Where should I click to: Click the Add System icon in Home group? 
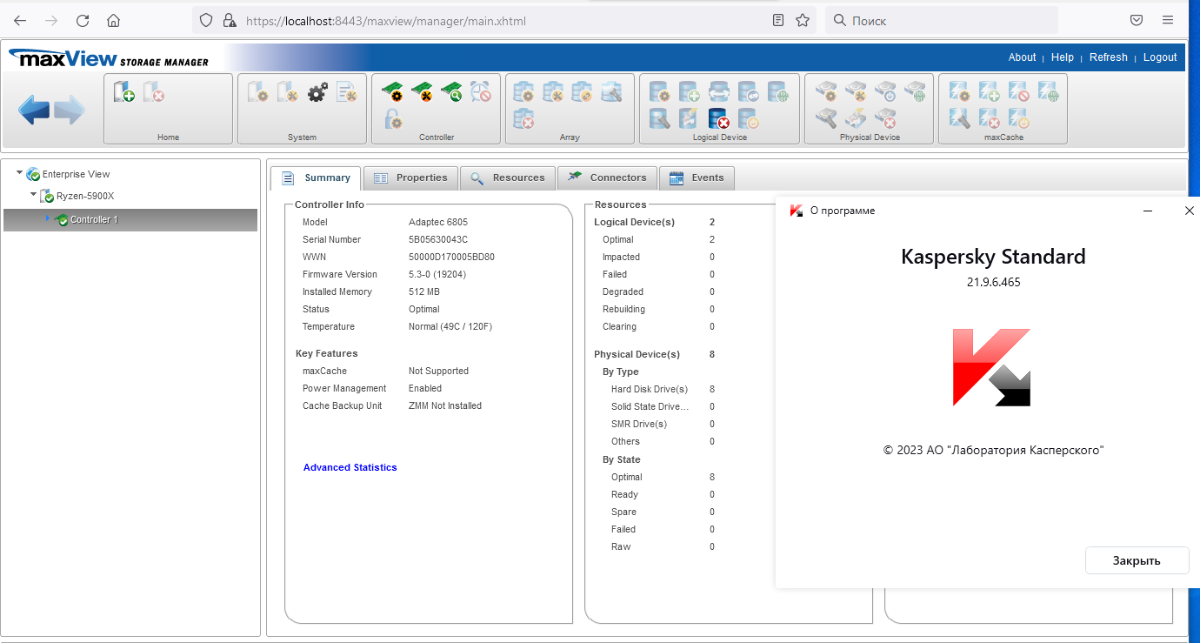(125, 94)
